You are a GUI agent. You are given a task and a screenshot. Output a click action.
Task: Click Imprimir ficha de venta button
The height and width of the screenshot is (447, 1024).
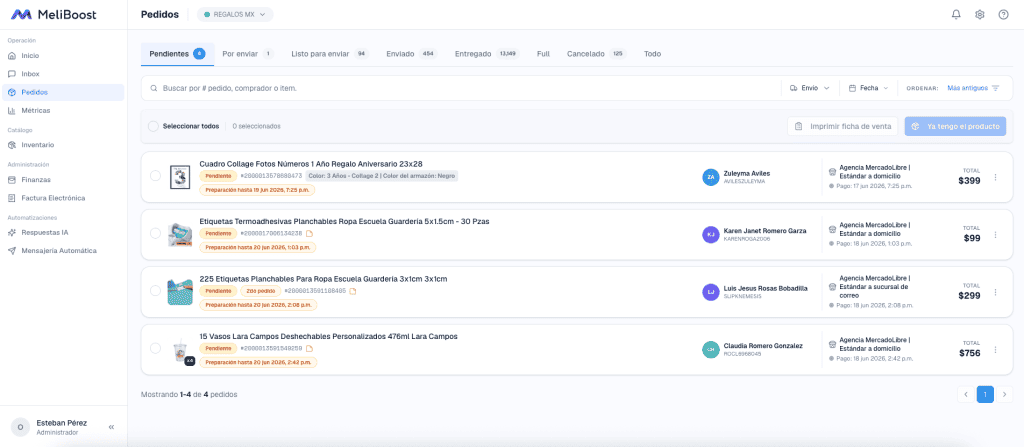(x=842, y=126)
